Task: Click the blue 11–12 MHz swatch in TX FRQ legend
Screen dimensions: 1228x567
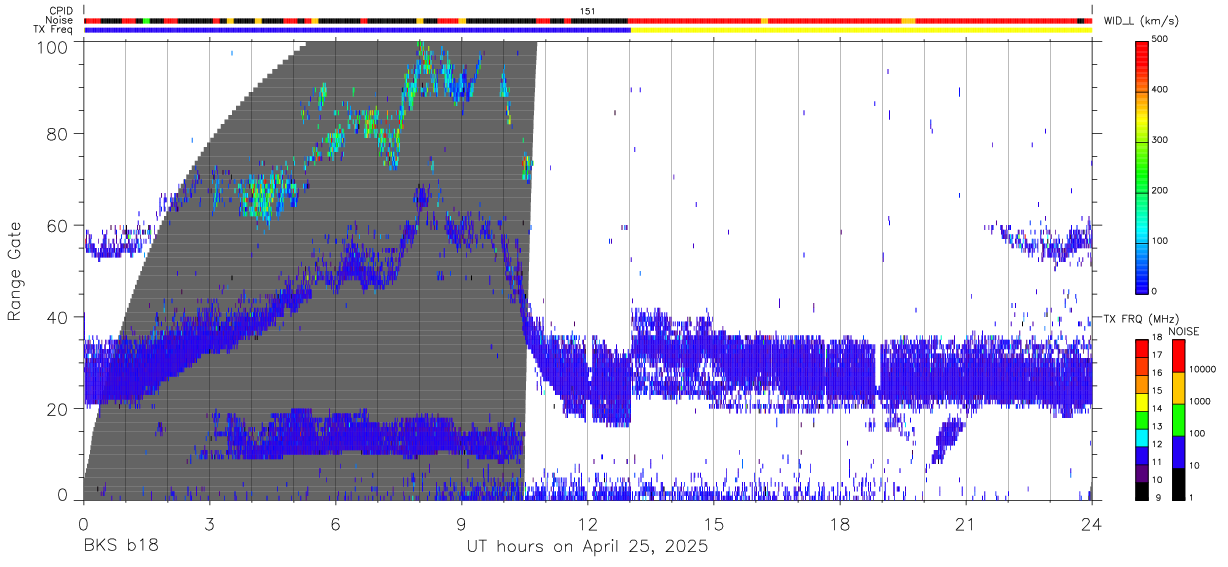Action: (x=1141, y=453)
